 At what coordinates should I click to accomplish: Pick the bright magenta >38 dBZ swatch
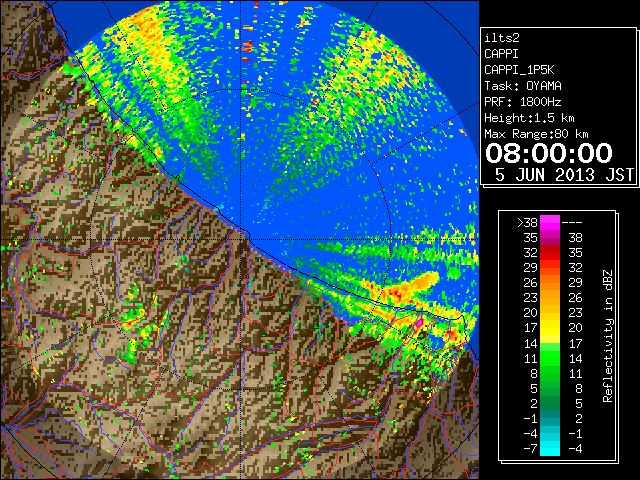[550, 222]
